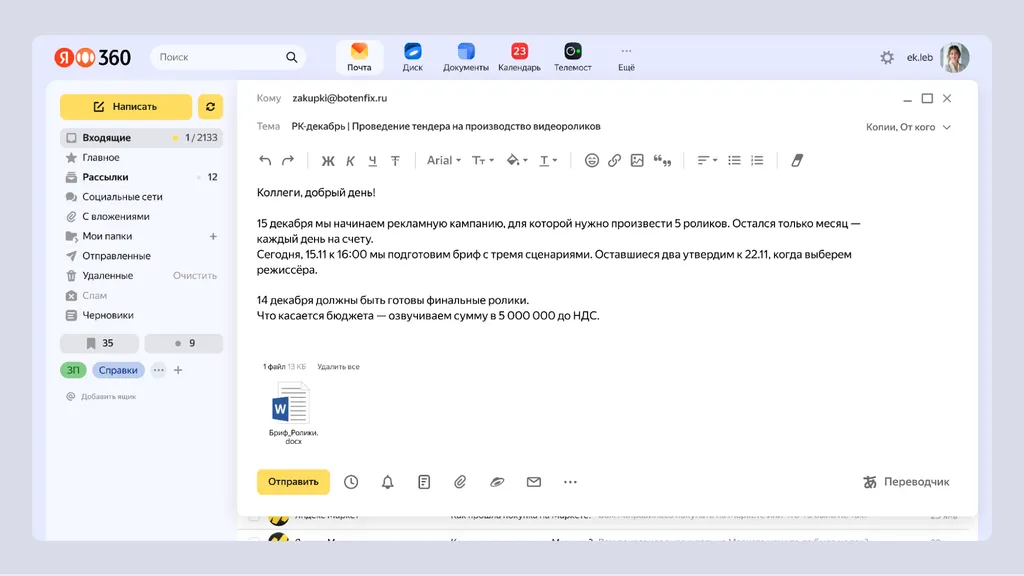Image resolution: width=1024 pixels, height=576 pixels.
Task: Insert a link with chain icon
Action: 614,160
